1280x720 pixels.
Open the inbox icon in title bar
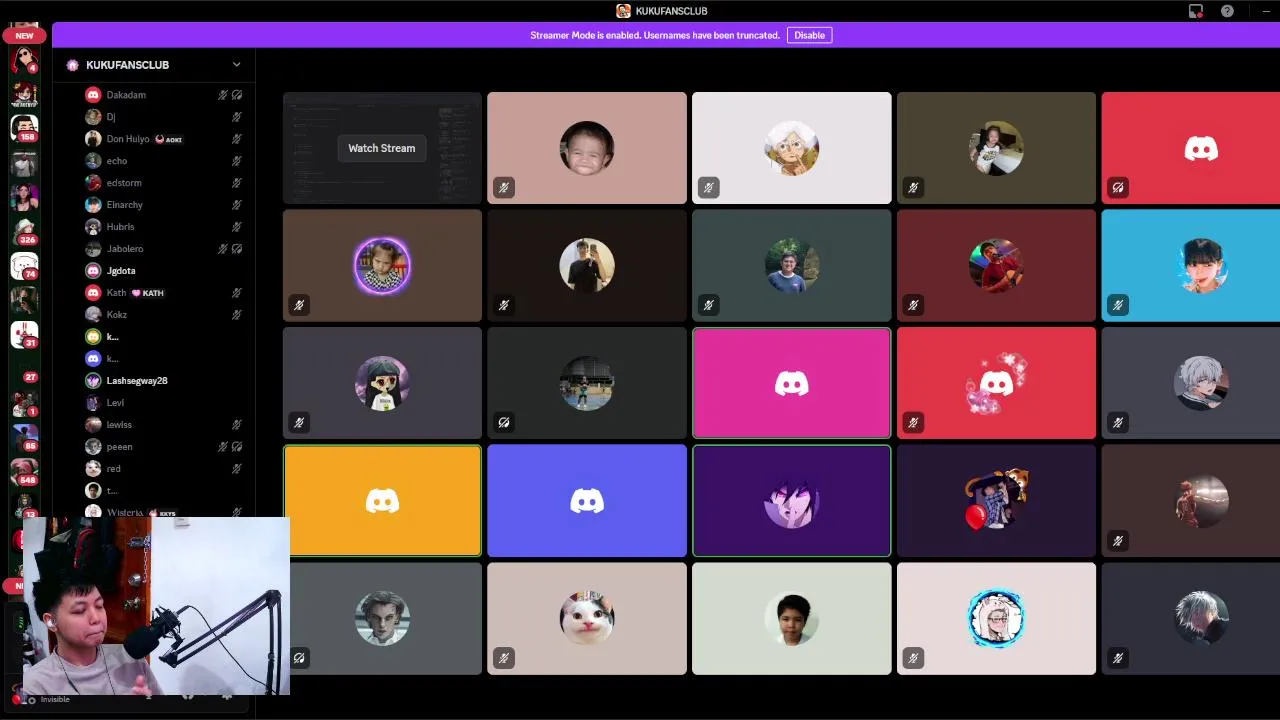[1195, 11]
